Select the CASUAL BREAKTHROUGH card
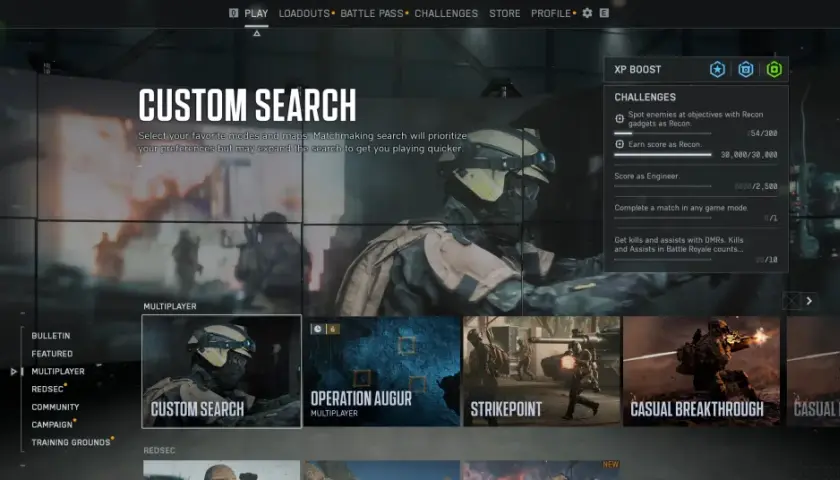The width and height of the screenshot is (840, 480). click(702, 371)
